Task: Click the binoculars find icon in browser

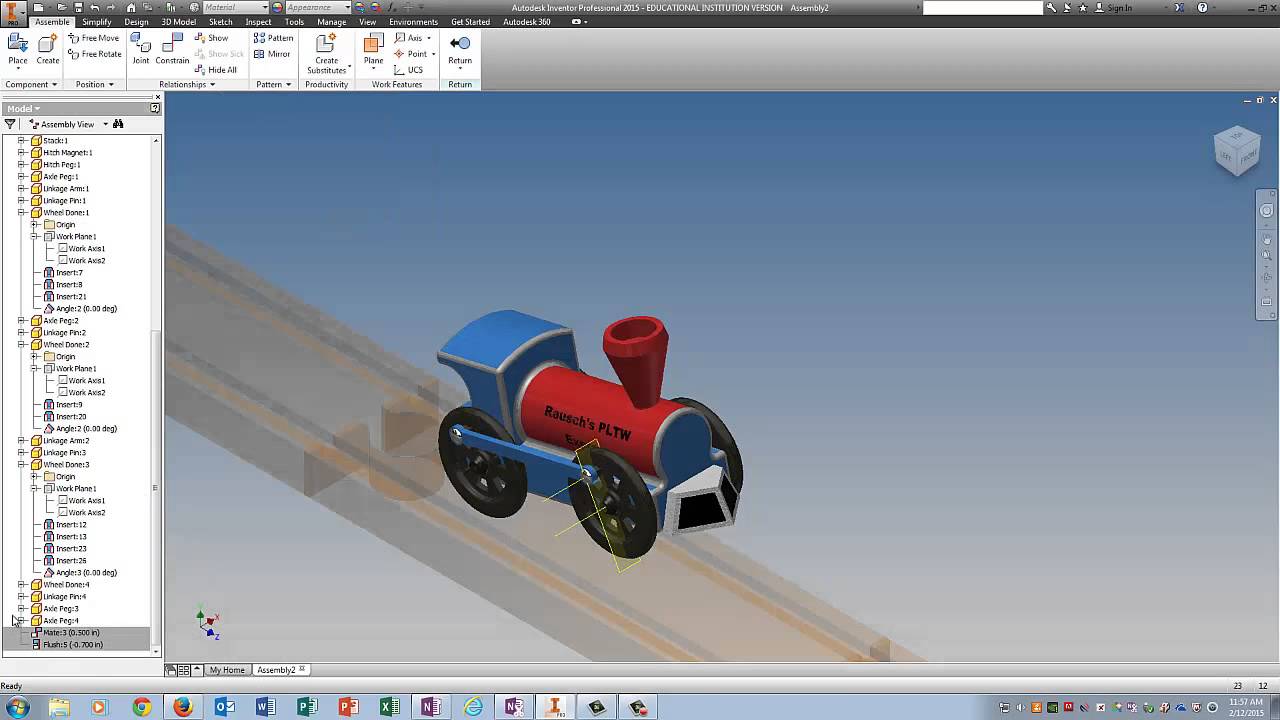Action: pos(118,124)
